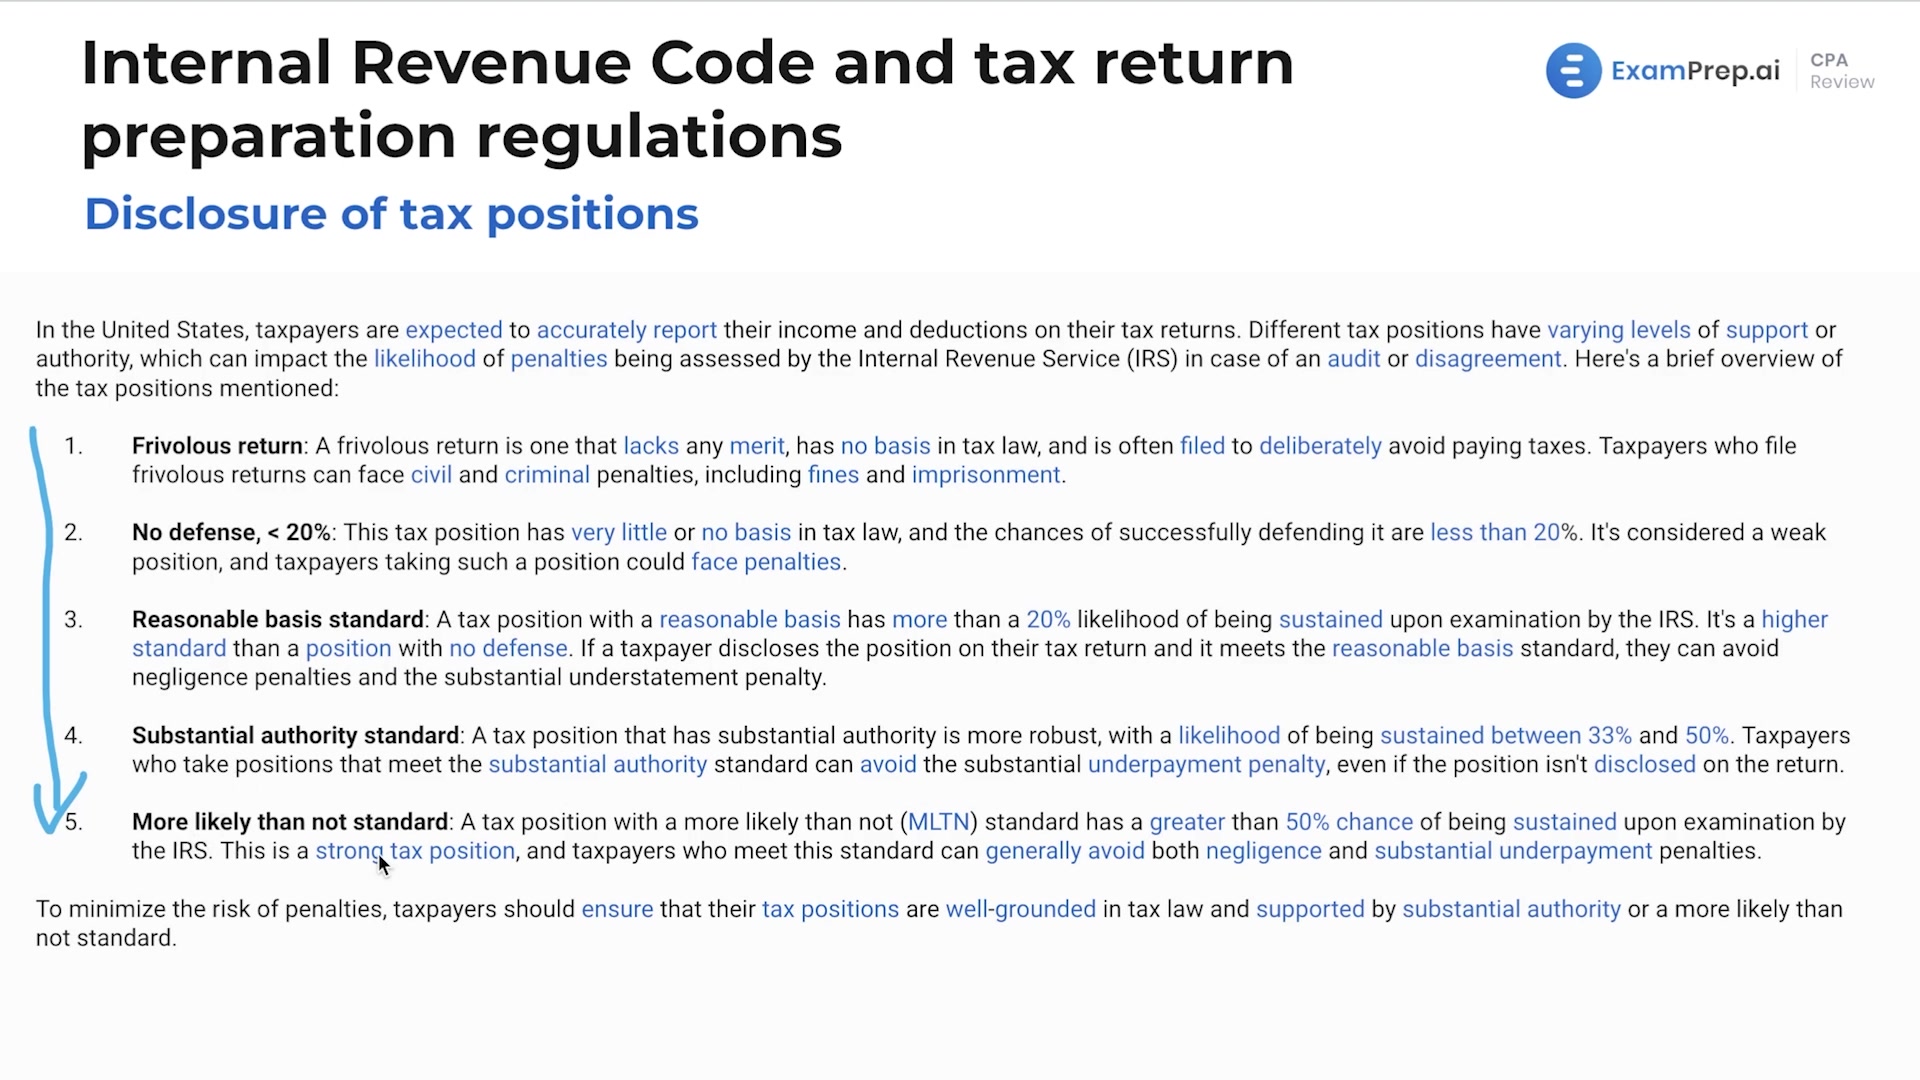Click the highlighted word 'imprisonment'

click(986, 475)
